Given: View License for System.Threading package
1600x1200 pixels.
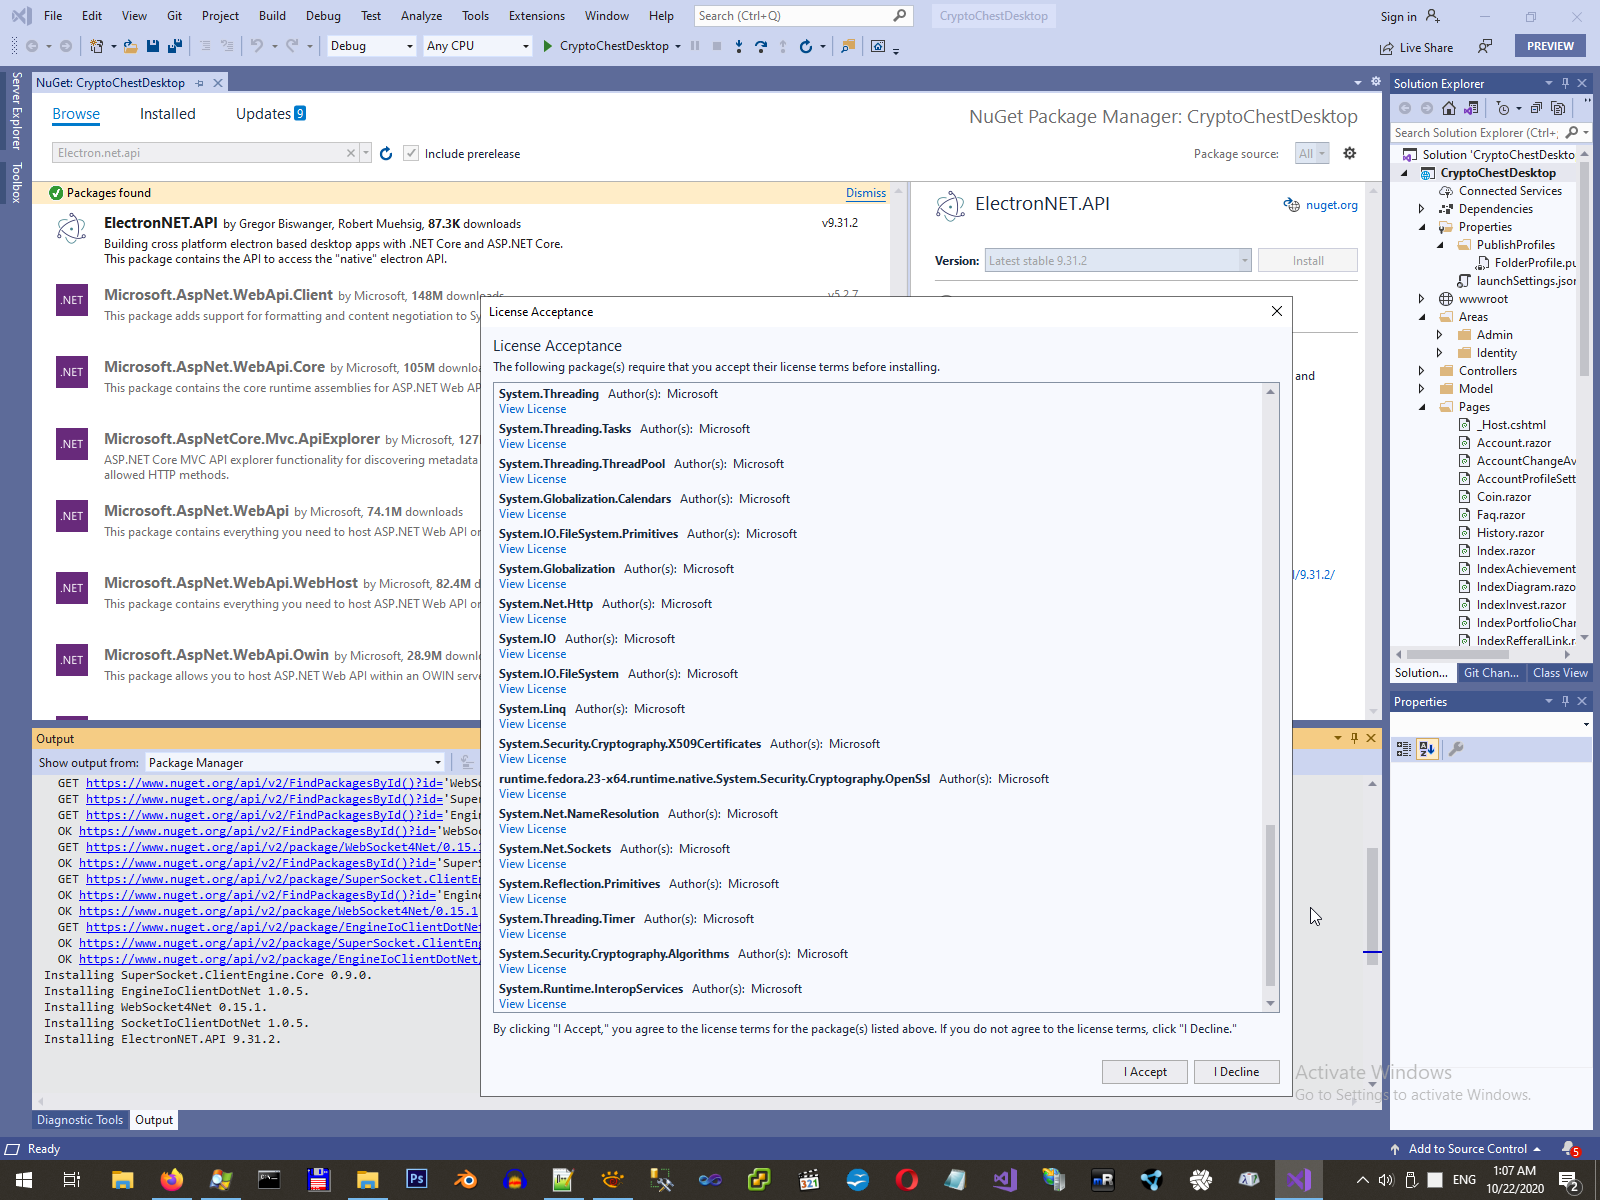Looking at the screenshot, I should (x=532, y=409).
